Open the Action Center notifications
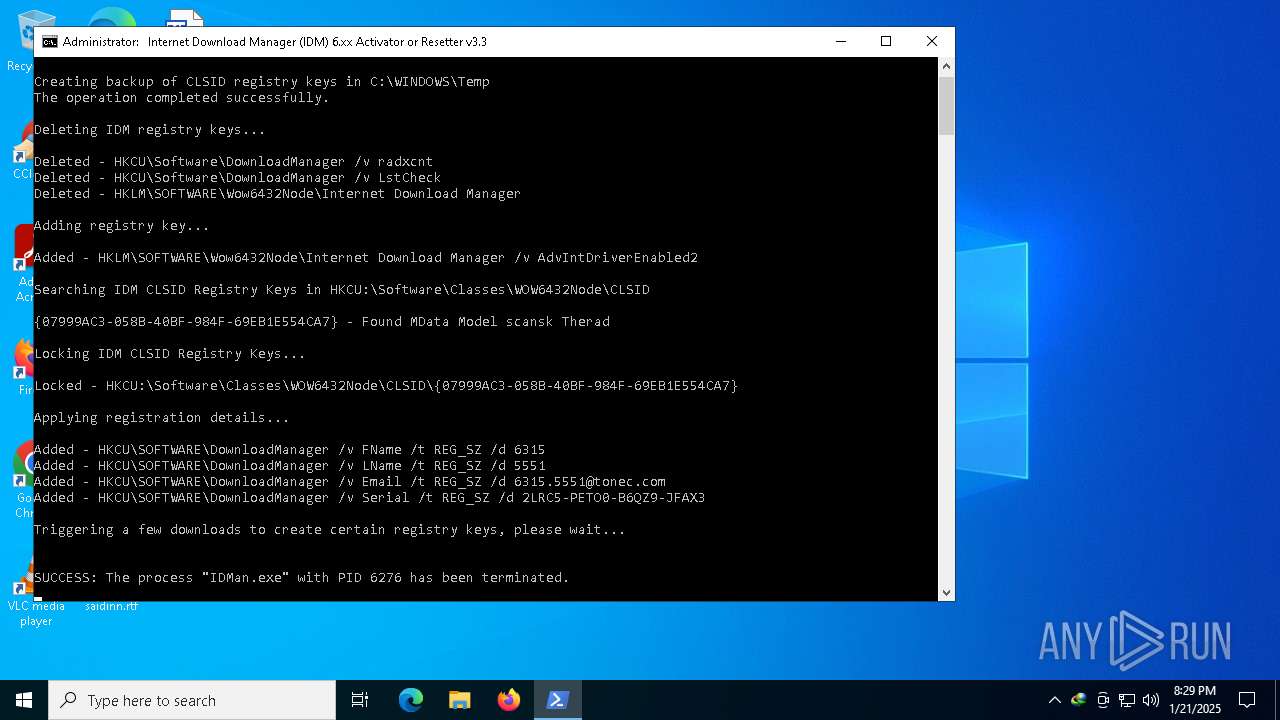Screen dimensions: 1280x720 (x=1247, y=700)
